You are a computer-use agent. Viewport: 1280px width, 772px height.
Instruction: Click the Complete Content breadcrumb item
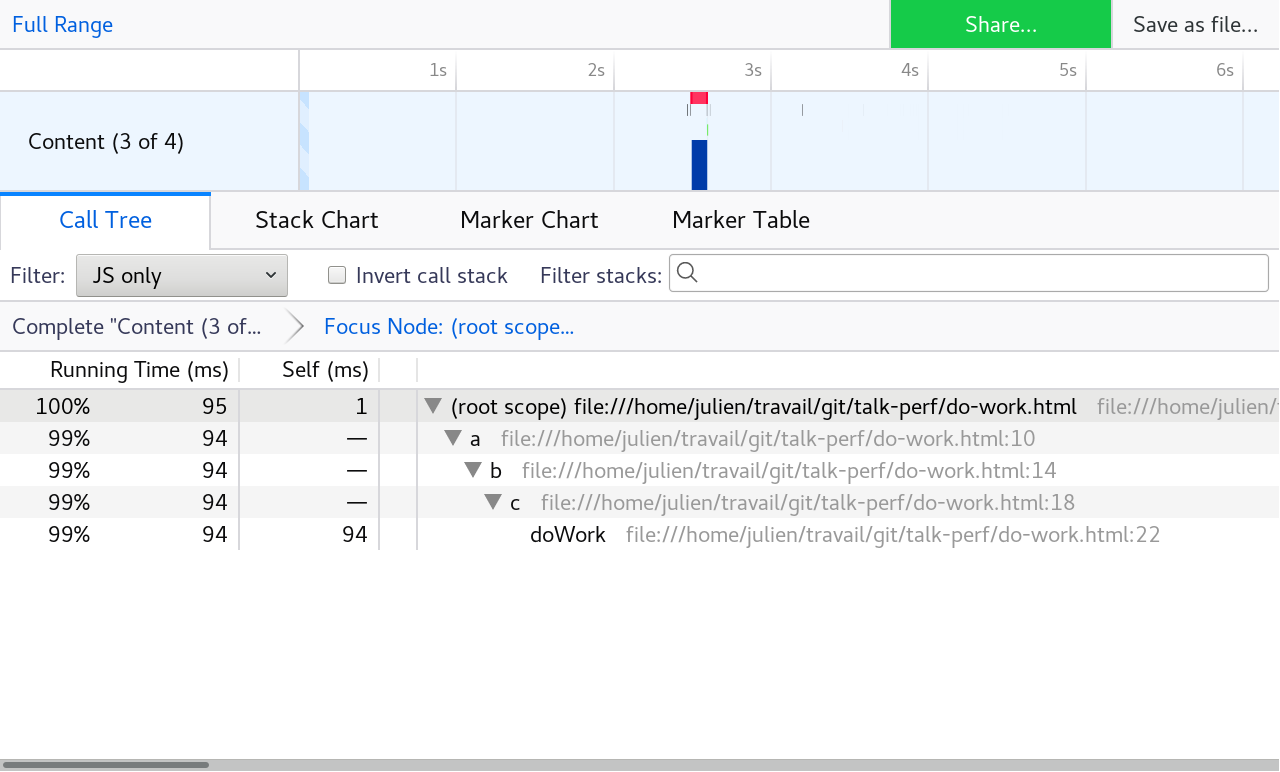point(136,327)
